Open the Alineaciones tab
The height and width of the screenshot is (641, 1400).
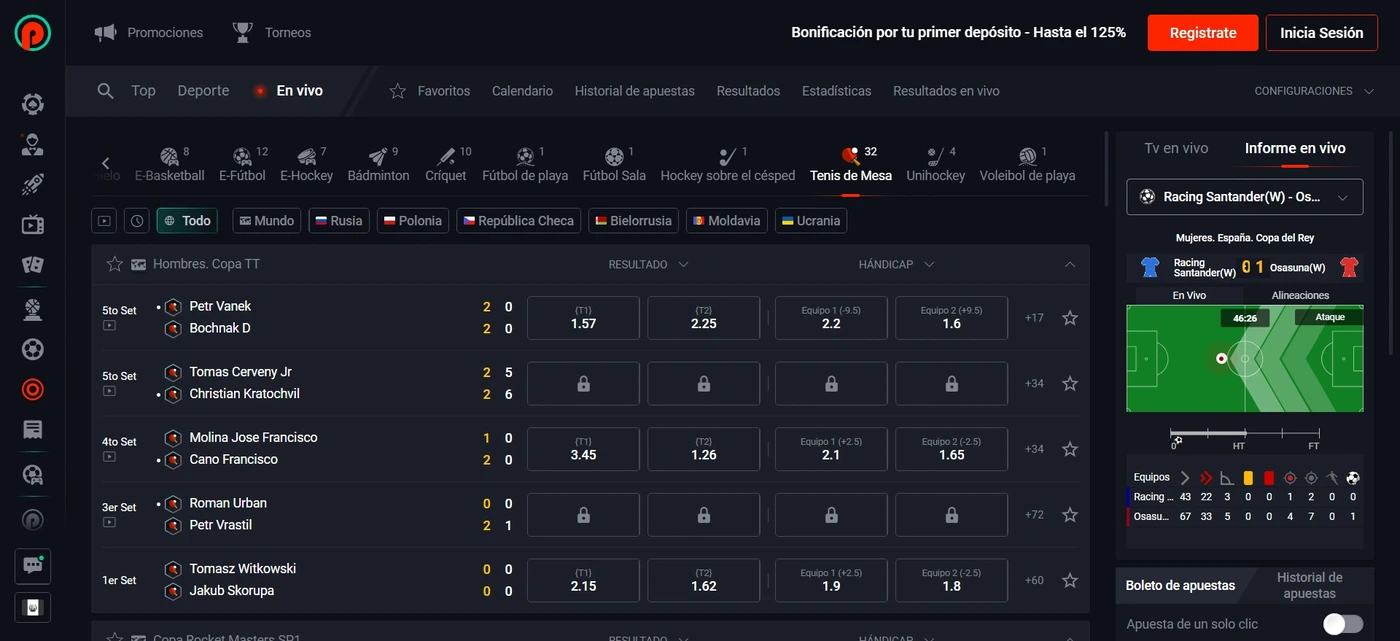click(1300, 295)
